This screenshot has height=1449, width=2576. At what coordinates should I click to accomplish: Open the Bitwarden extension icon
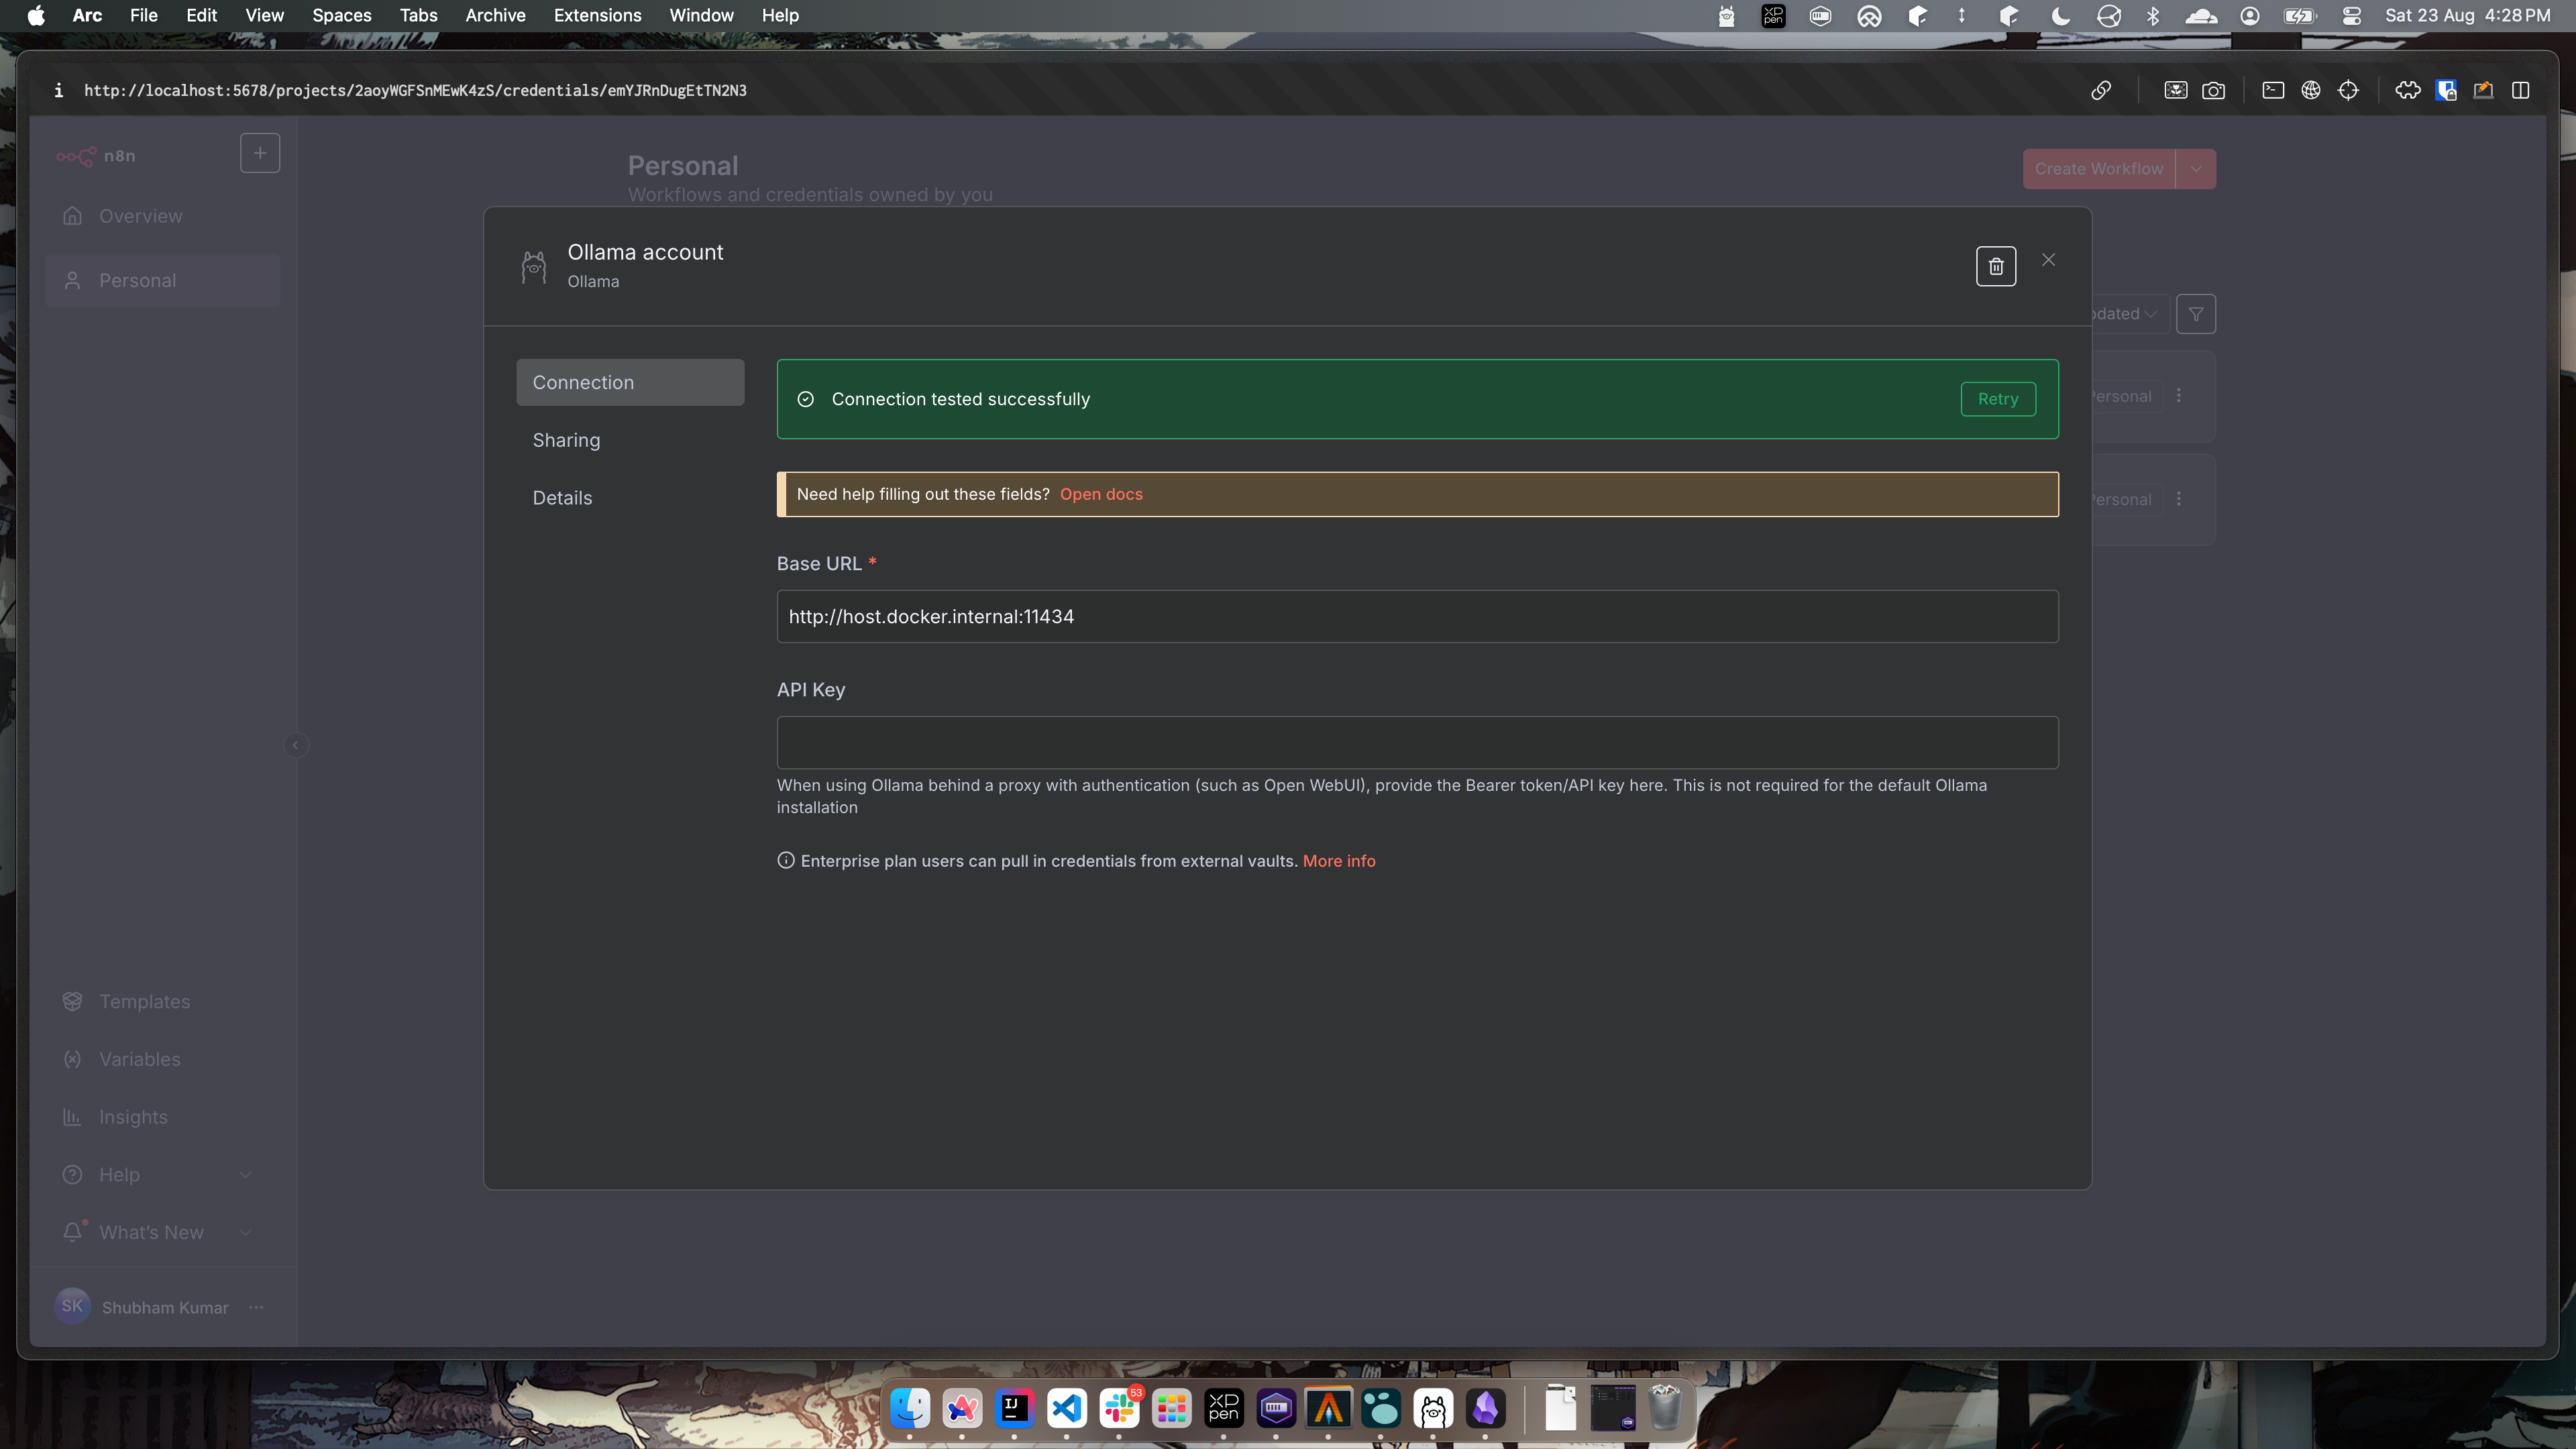pos(2446,90)
